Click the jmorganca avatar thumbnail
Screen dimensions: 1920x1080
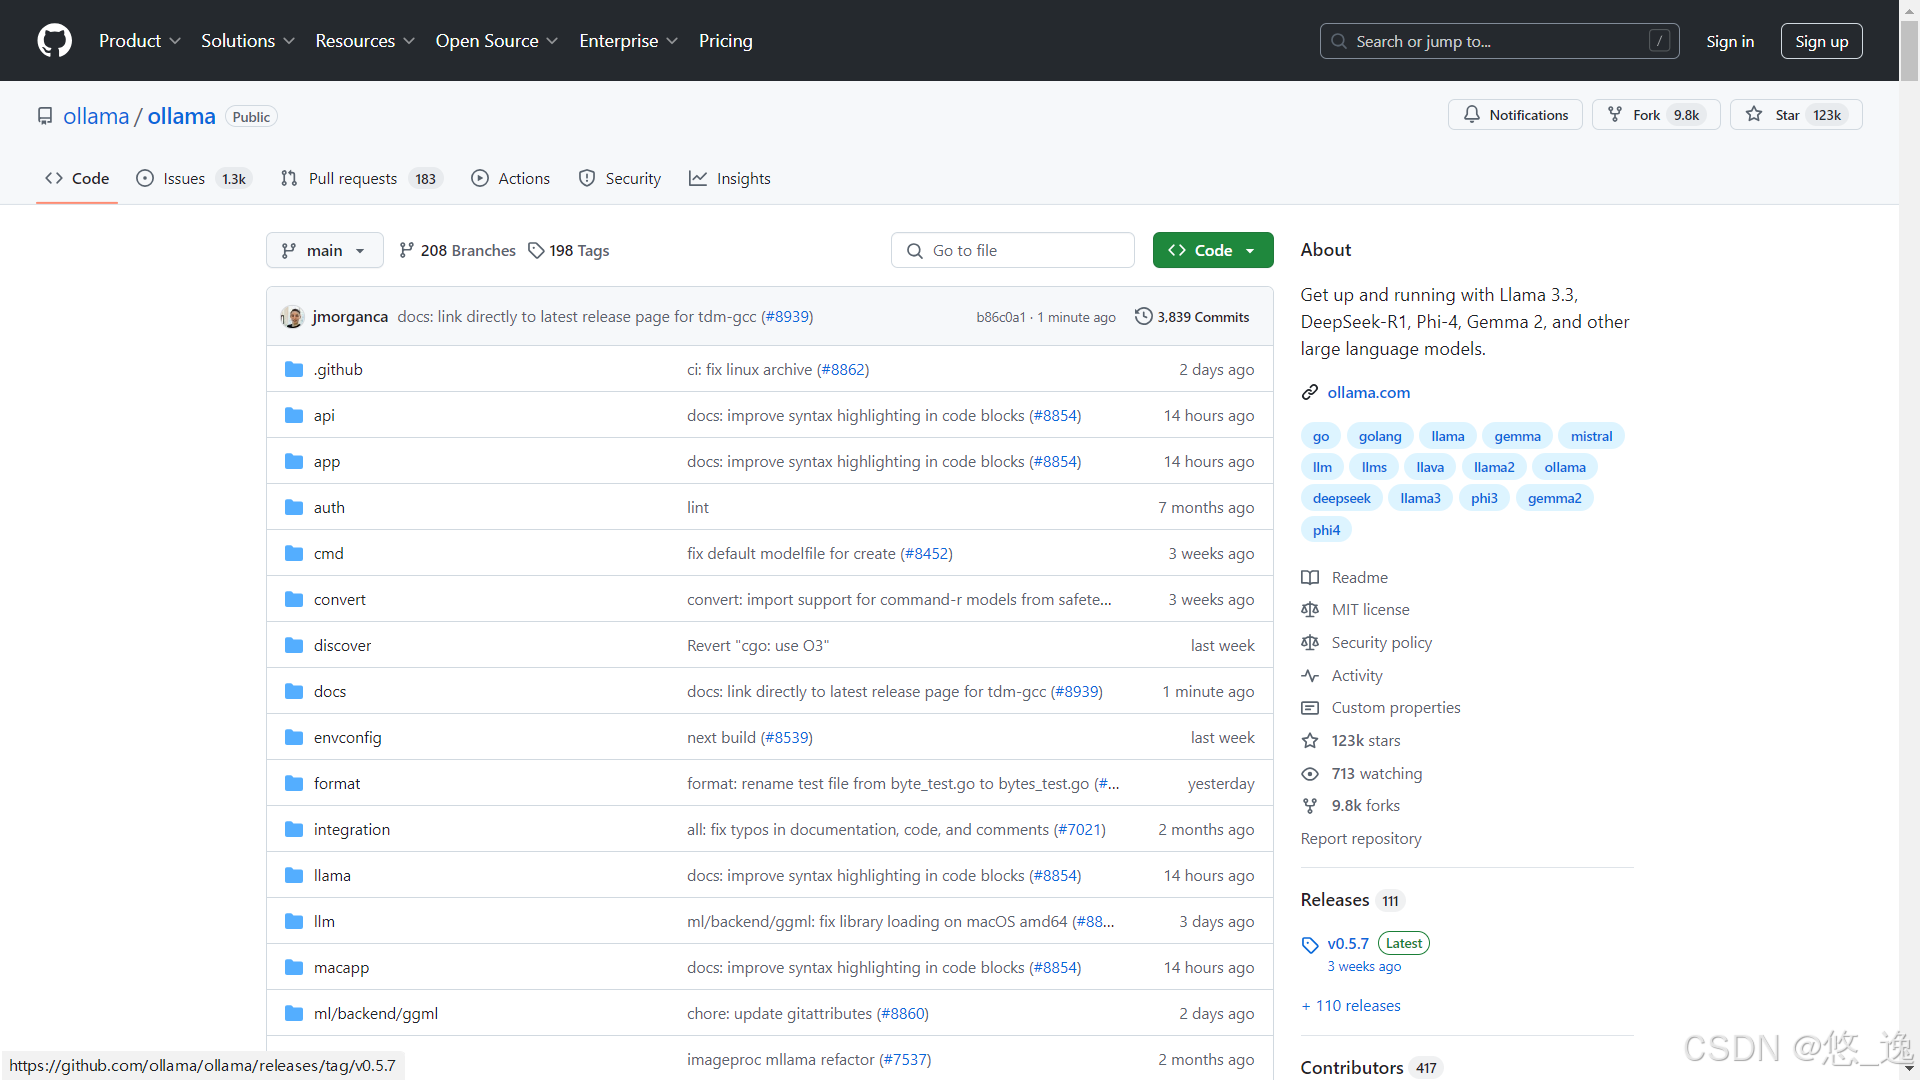pos(293,317)
